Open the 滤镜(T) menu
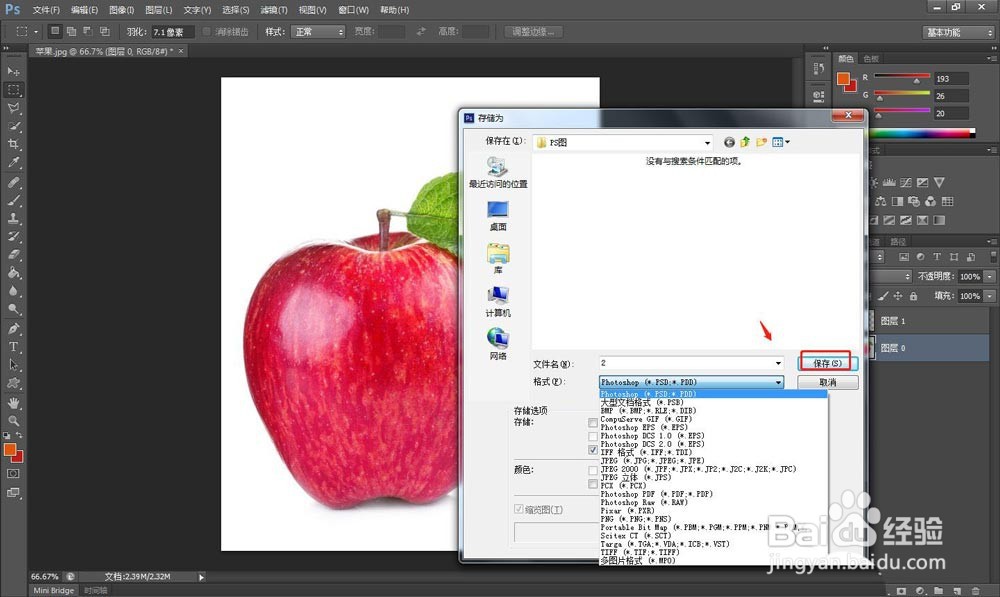The width and height of the screenshot is (1000, 597). click(274, 10)
